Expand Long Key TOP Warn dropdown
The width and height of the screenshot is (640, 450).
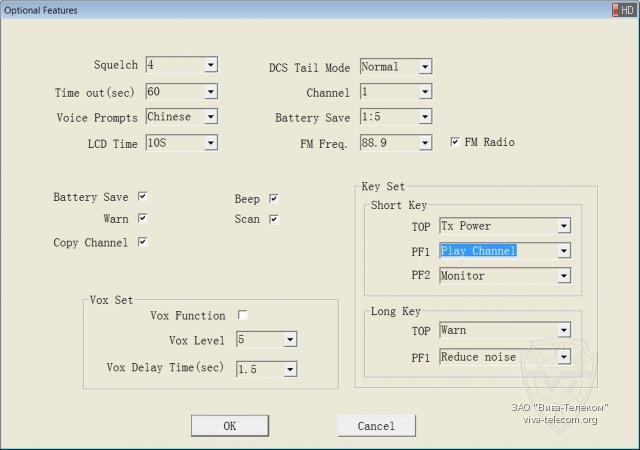(x=564, y=330)
